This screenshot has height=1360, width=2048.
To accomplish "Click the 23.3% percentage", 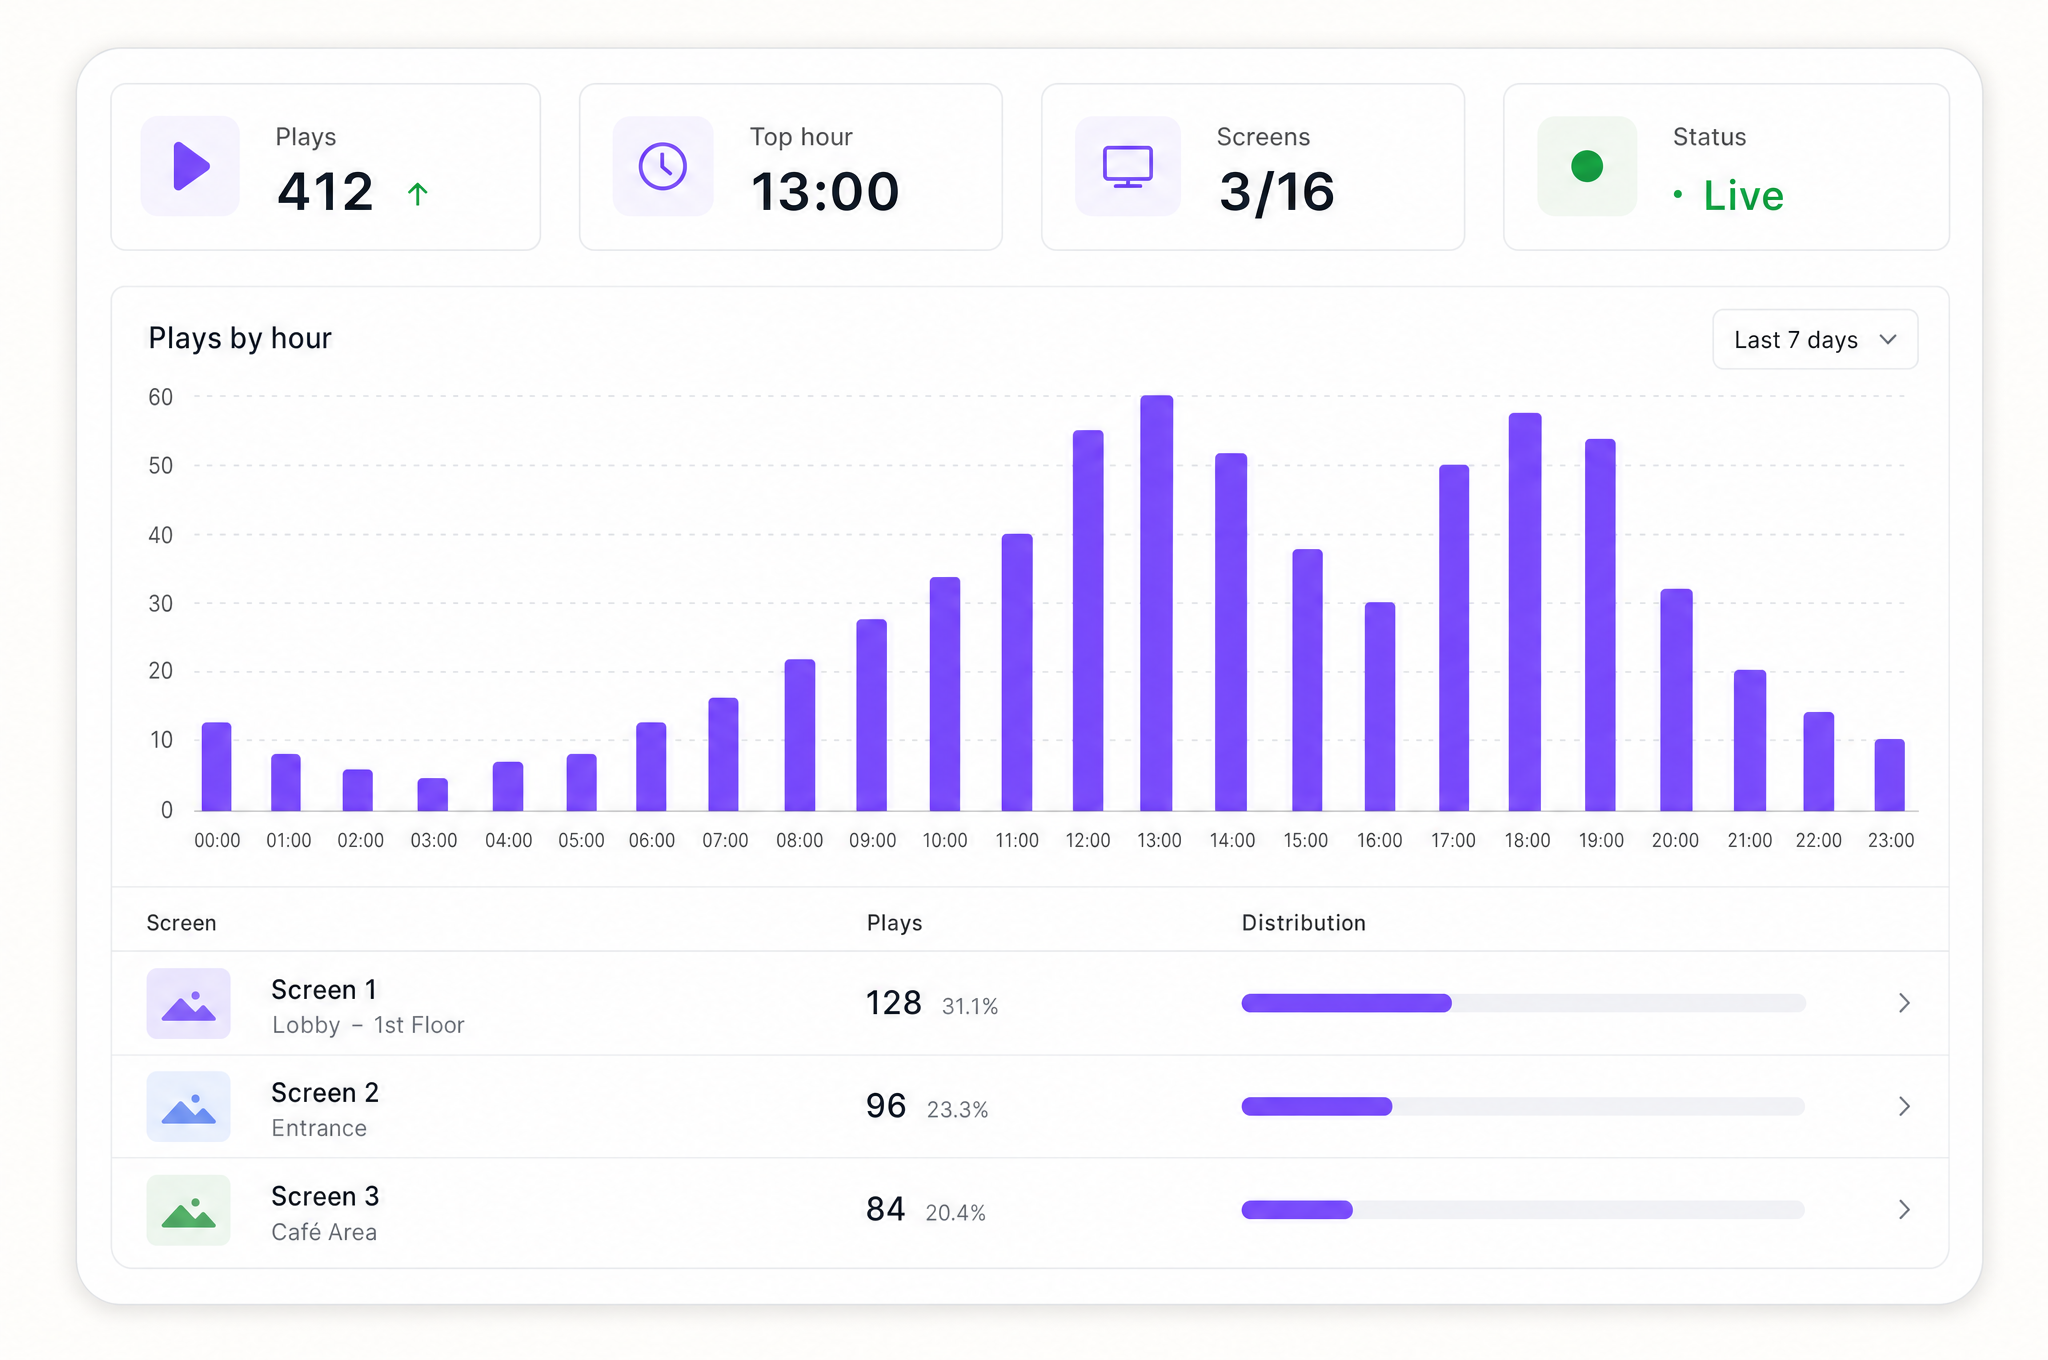I will tap(957, 1110).
